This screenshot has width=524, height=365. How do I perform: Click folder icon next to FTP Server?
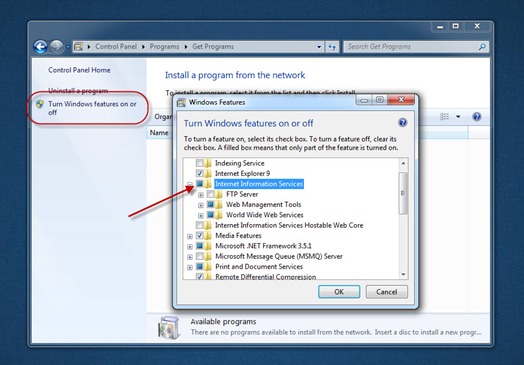tap(219, 194)
